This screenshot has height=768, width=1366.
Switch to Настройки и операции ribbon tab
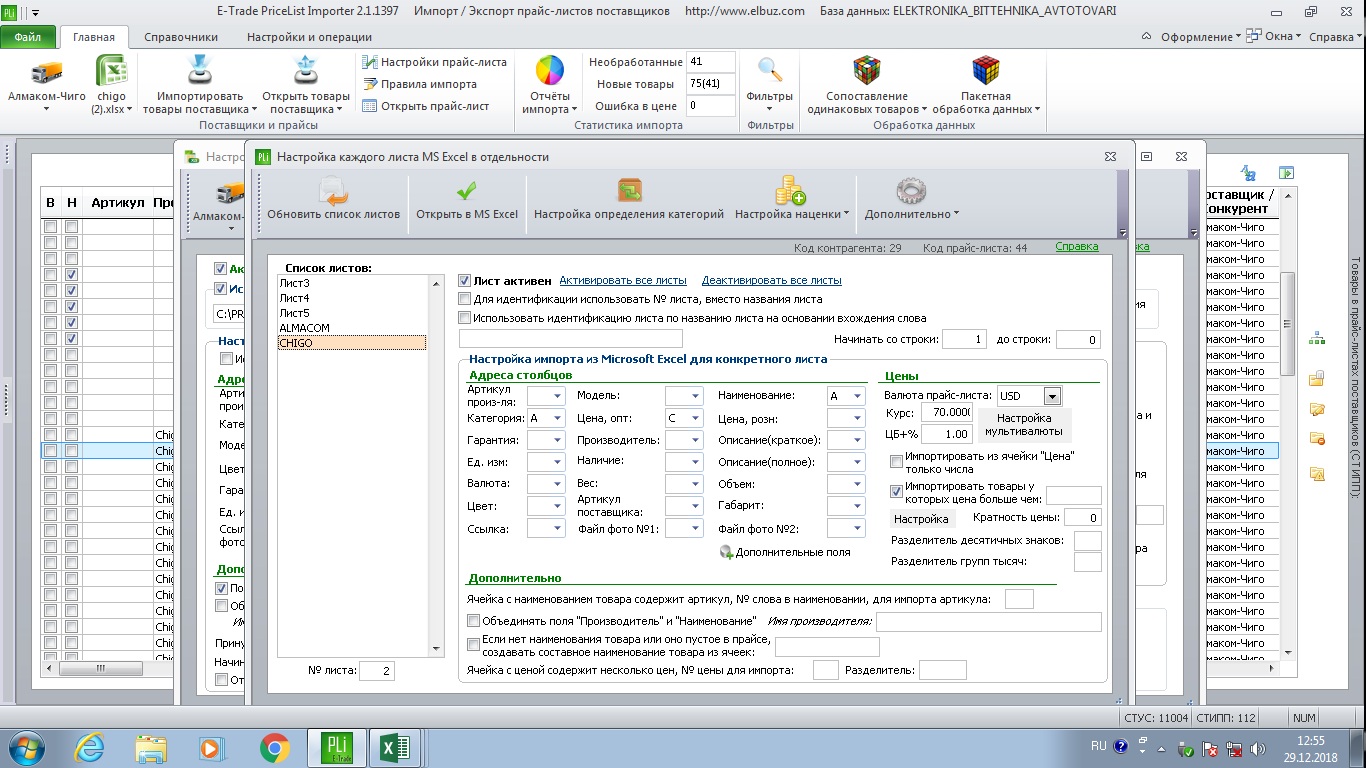click(x=309, y=37)
